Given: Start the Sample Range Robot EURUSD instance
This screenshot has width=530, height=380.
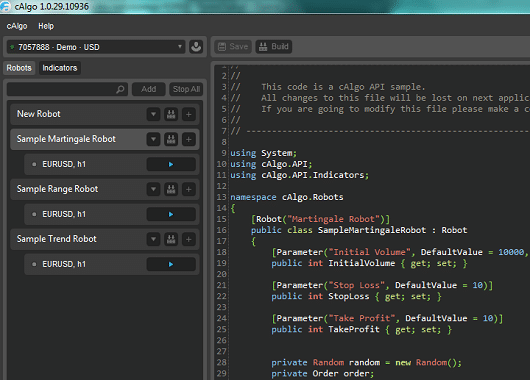Looking at the screenshot, I should [x=171, y=214].
